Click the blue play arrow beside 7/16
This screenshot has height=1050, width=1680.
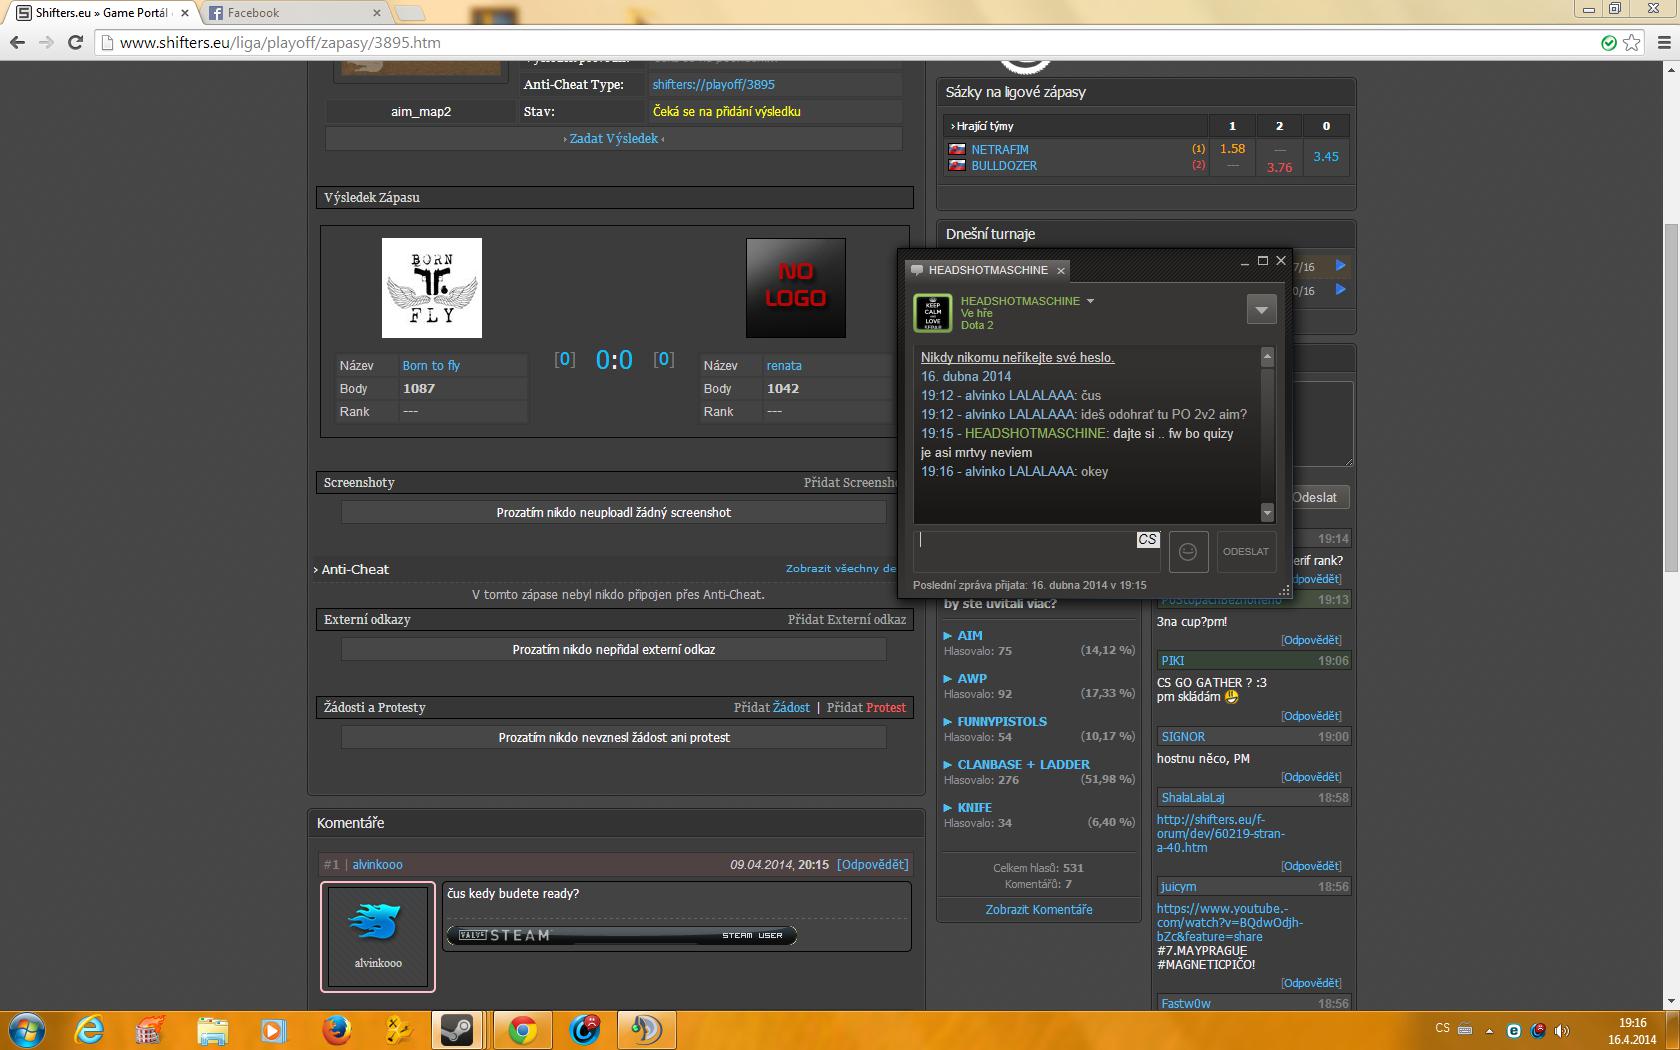tap(1340, 266)
